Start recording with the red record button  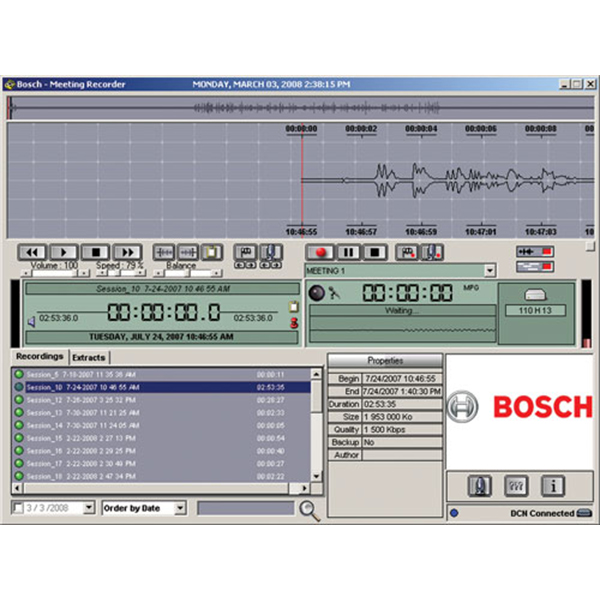[x=321, y=252]
